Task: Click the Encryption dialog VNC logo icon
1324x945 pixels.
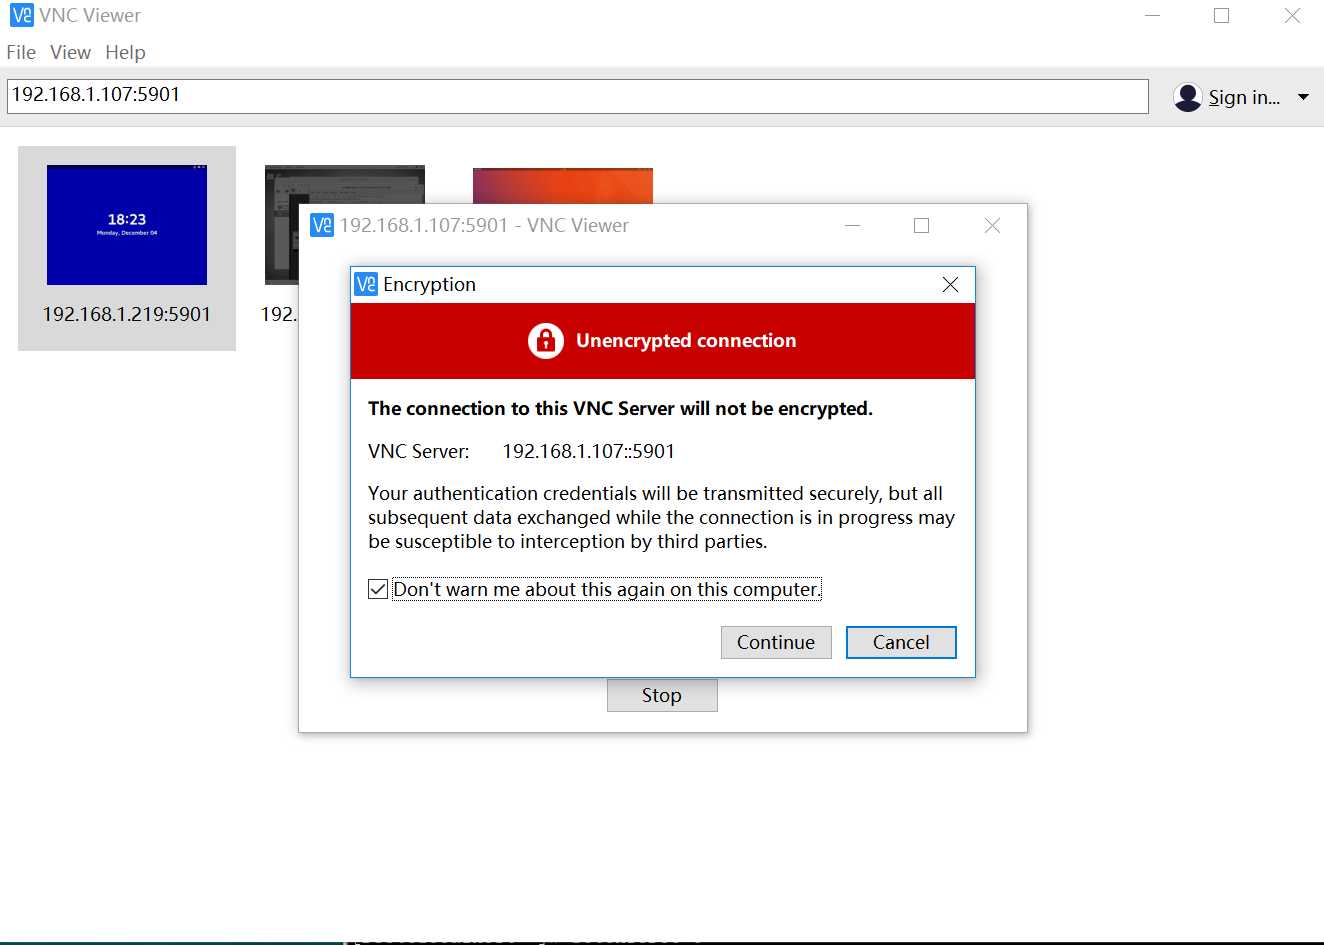Action: [x=366, y=284]
